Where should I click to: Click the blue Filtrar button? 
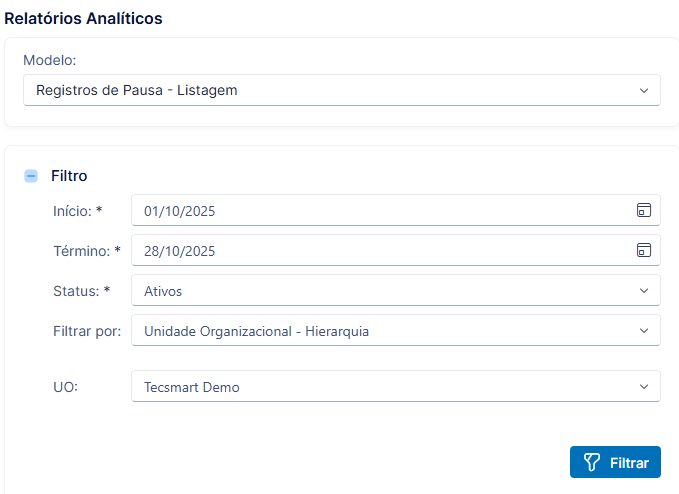615,462
